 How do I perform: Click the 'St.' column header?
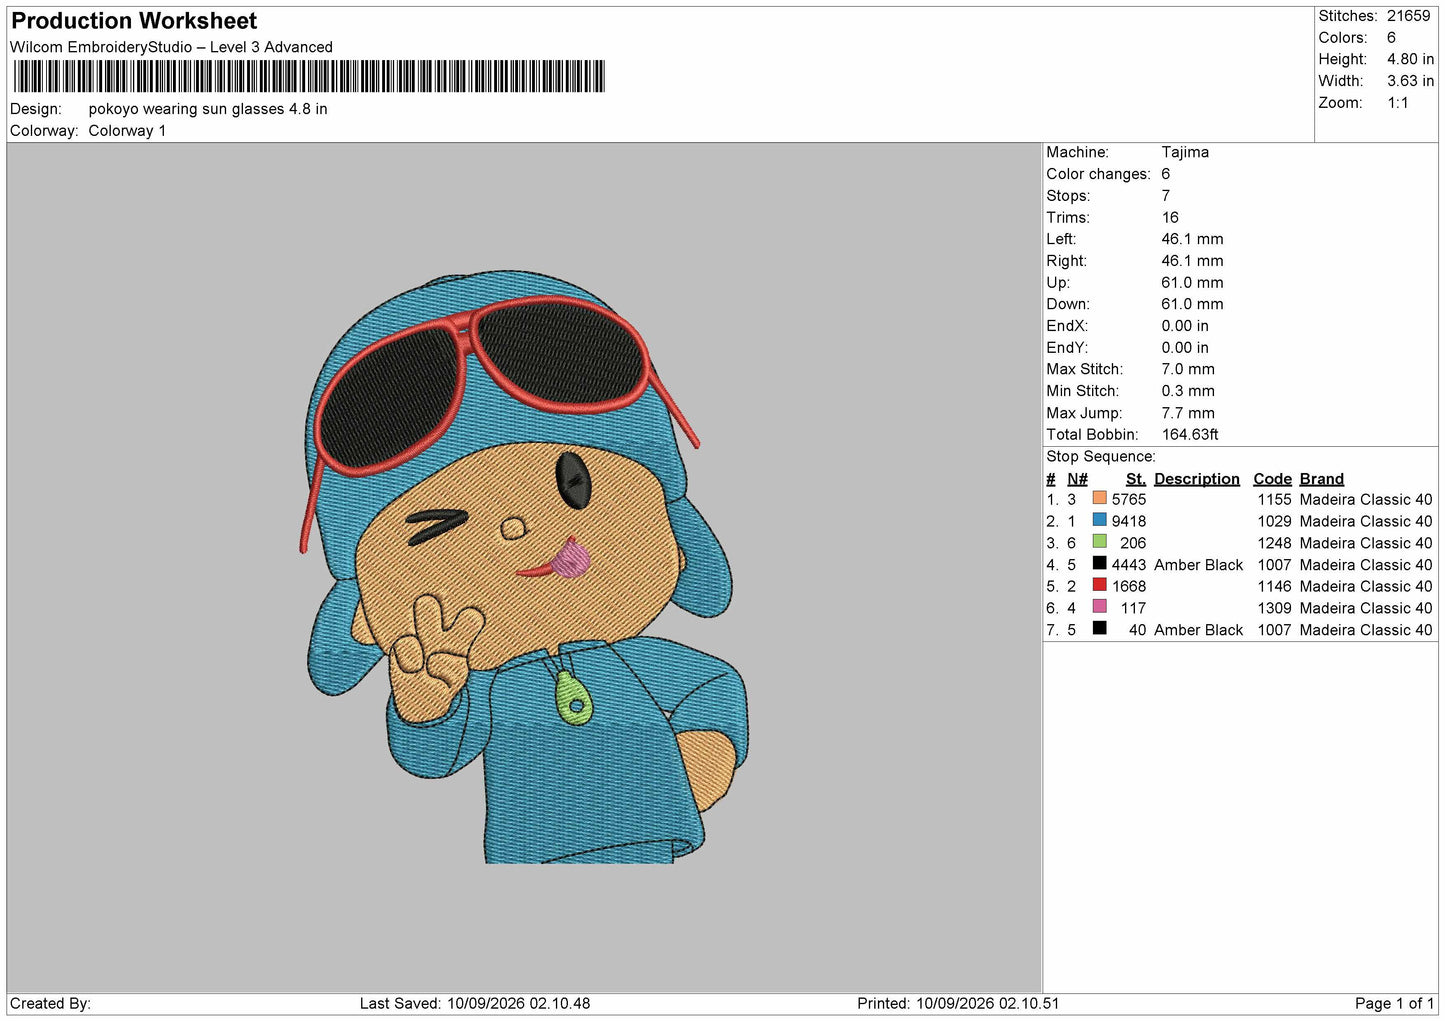coord(1135,479)
